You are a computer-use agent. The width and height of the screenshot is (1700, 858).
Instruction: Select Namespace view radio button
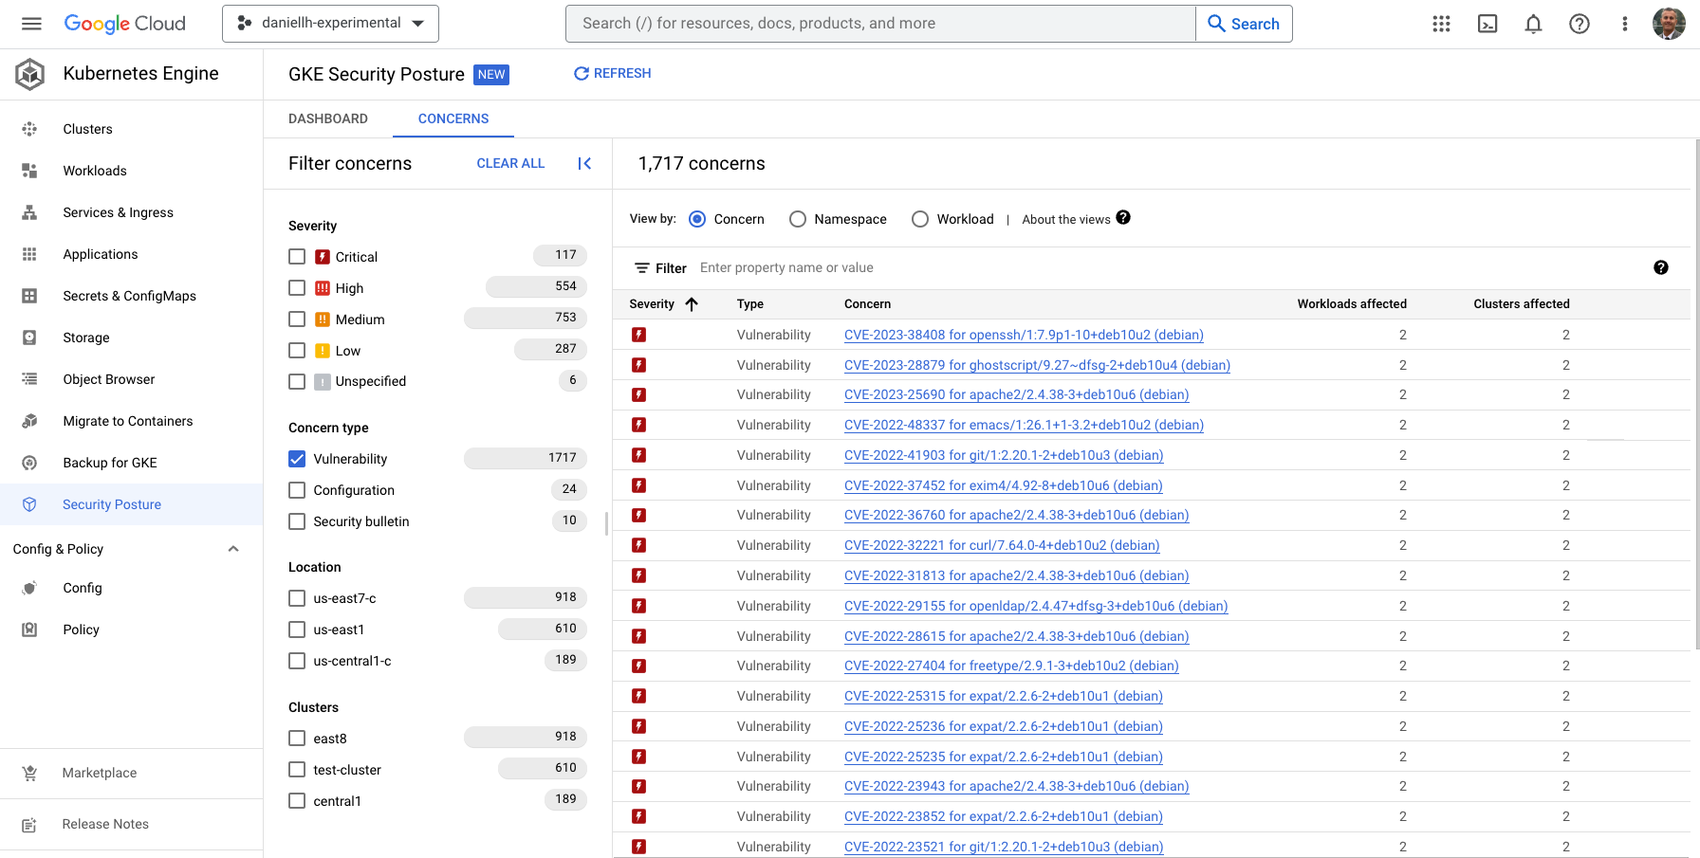[797, 219]
